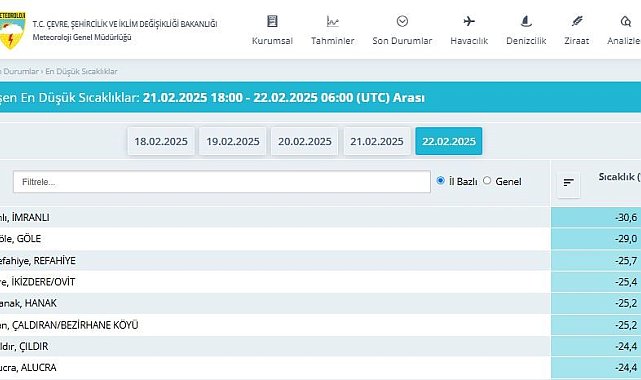
Task: Click the Ziraat plant icon
Action: [x=577, y=21]
